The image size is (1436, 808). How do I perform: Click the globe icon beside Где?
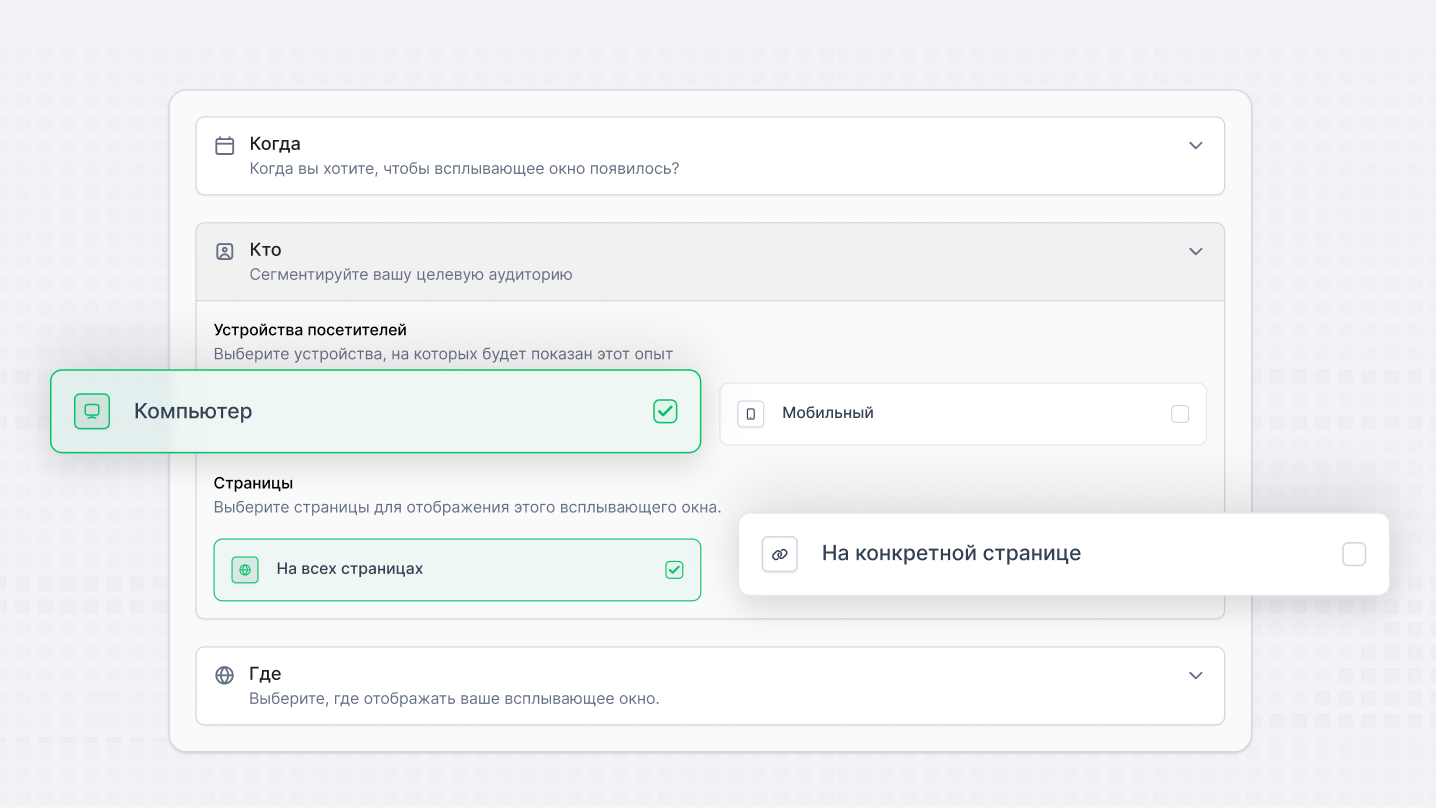coord(225,676)
